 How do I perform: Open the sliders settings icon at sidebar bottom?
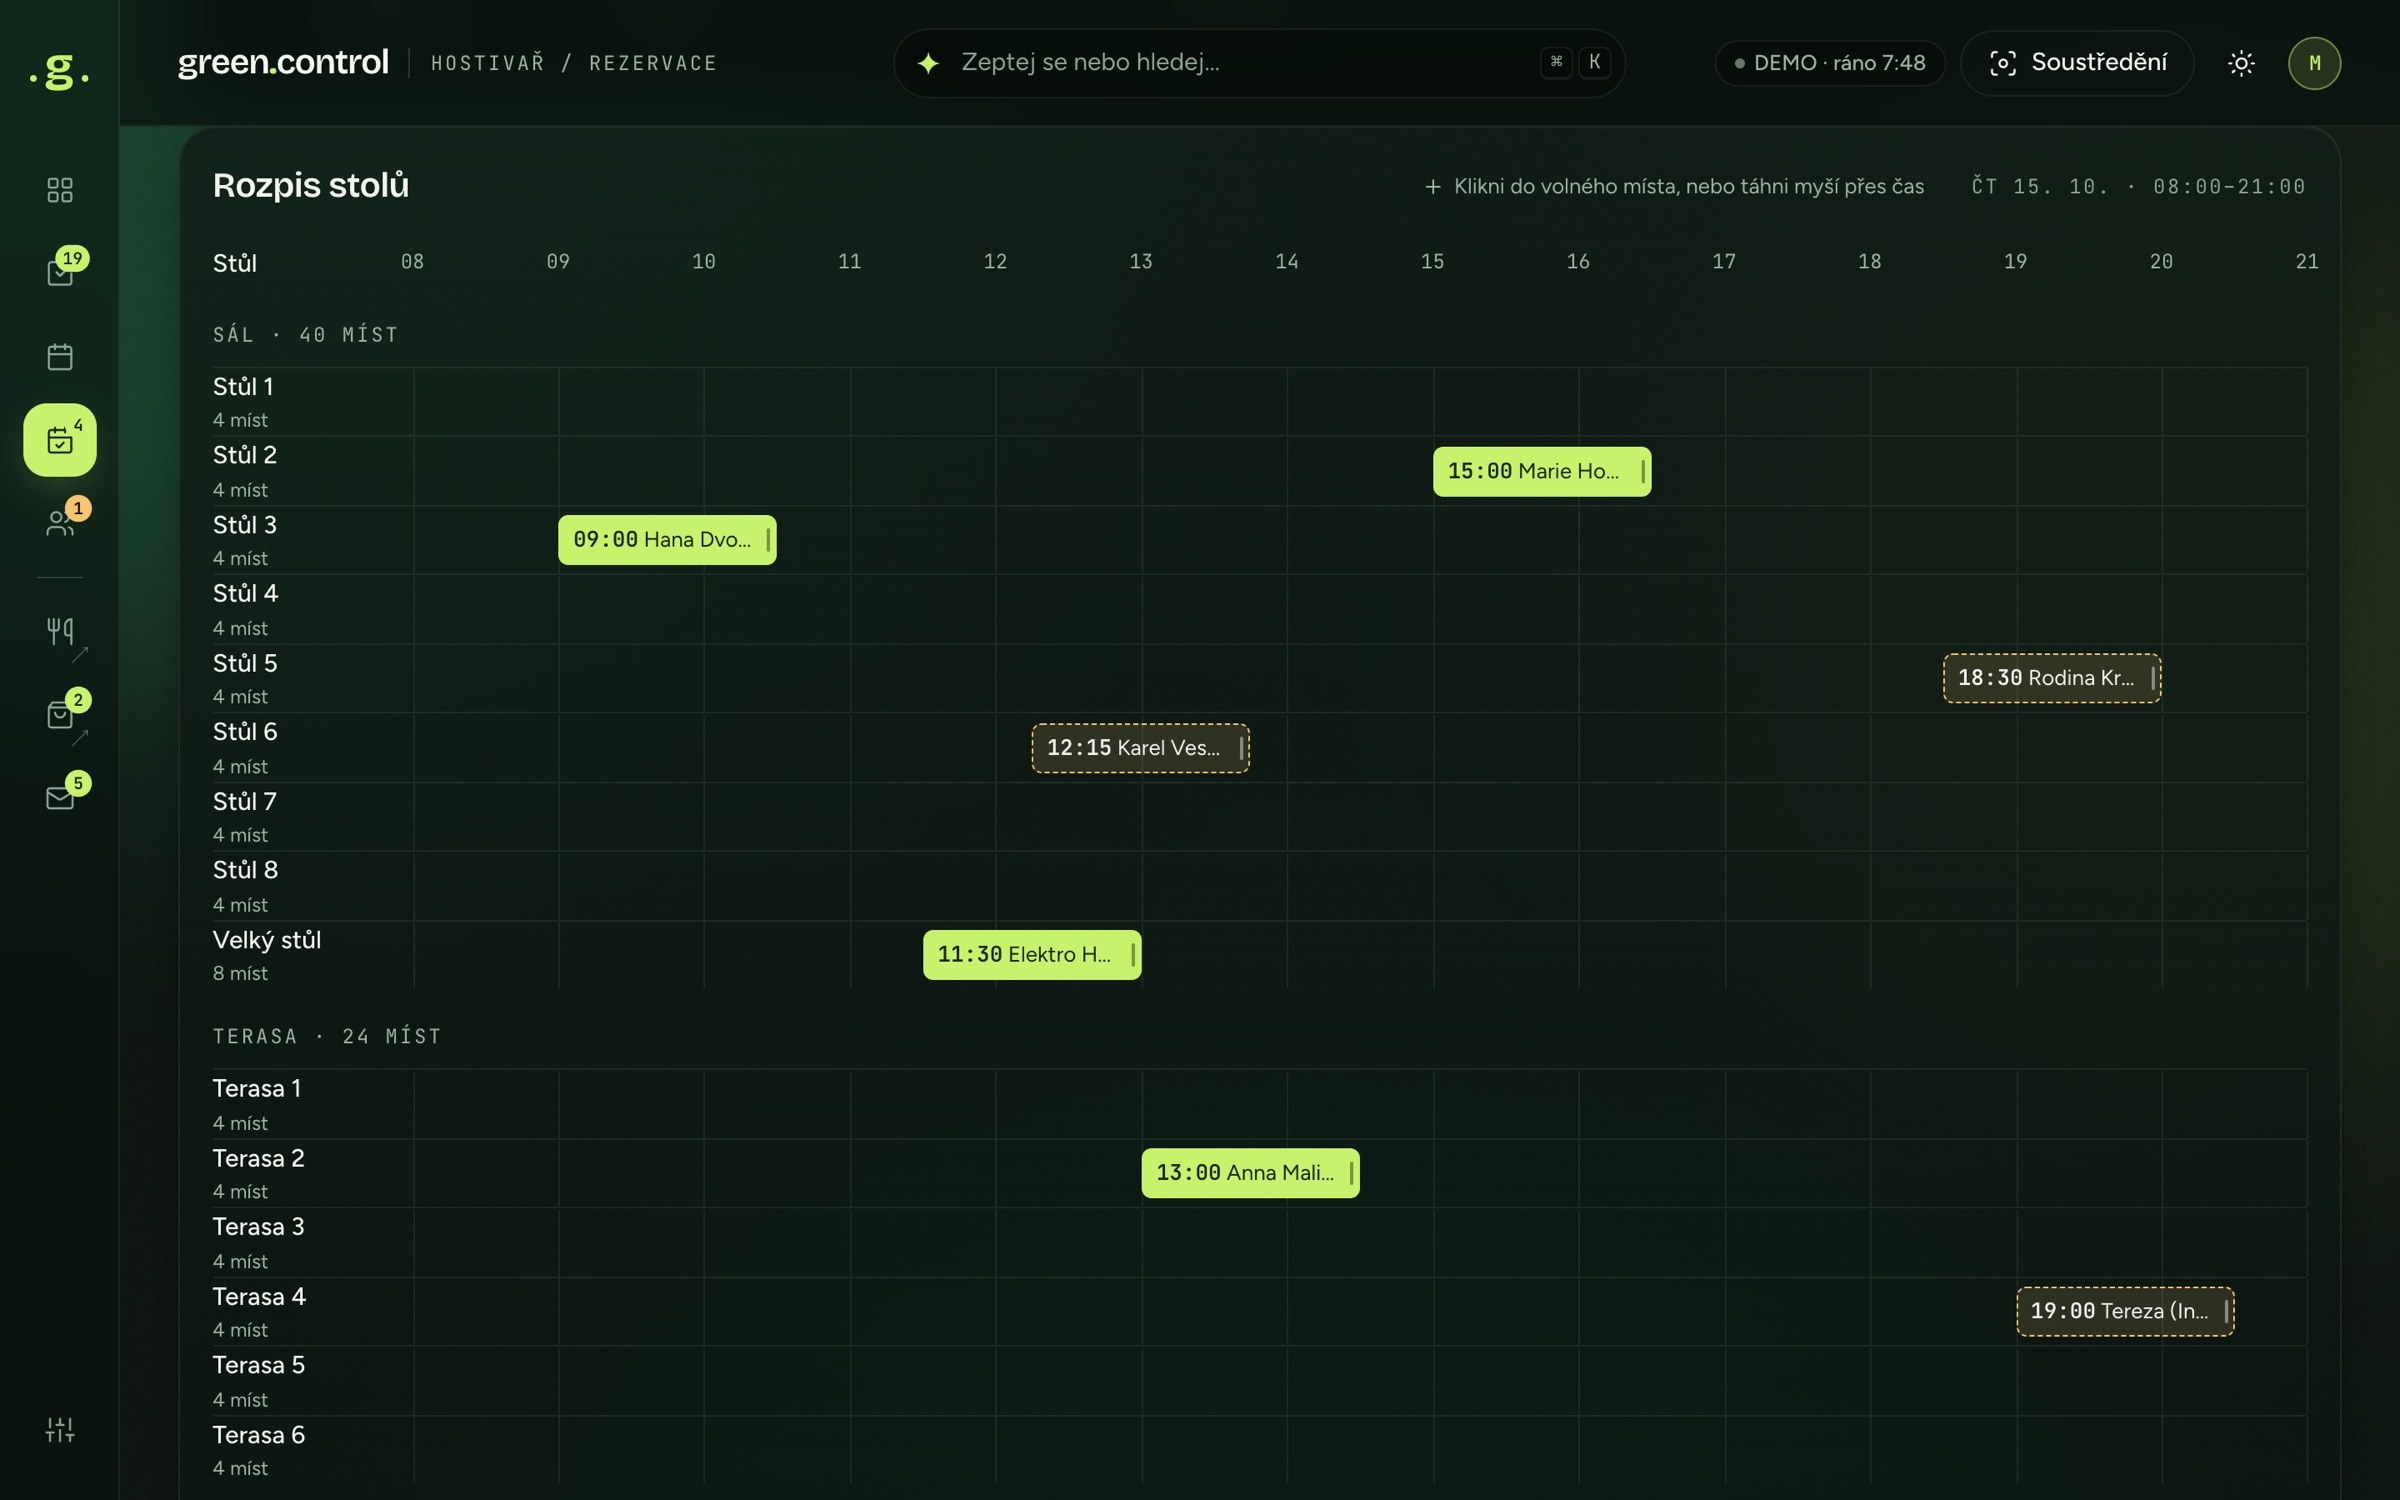[60, 1430]
